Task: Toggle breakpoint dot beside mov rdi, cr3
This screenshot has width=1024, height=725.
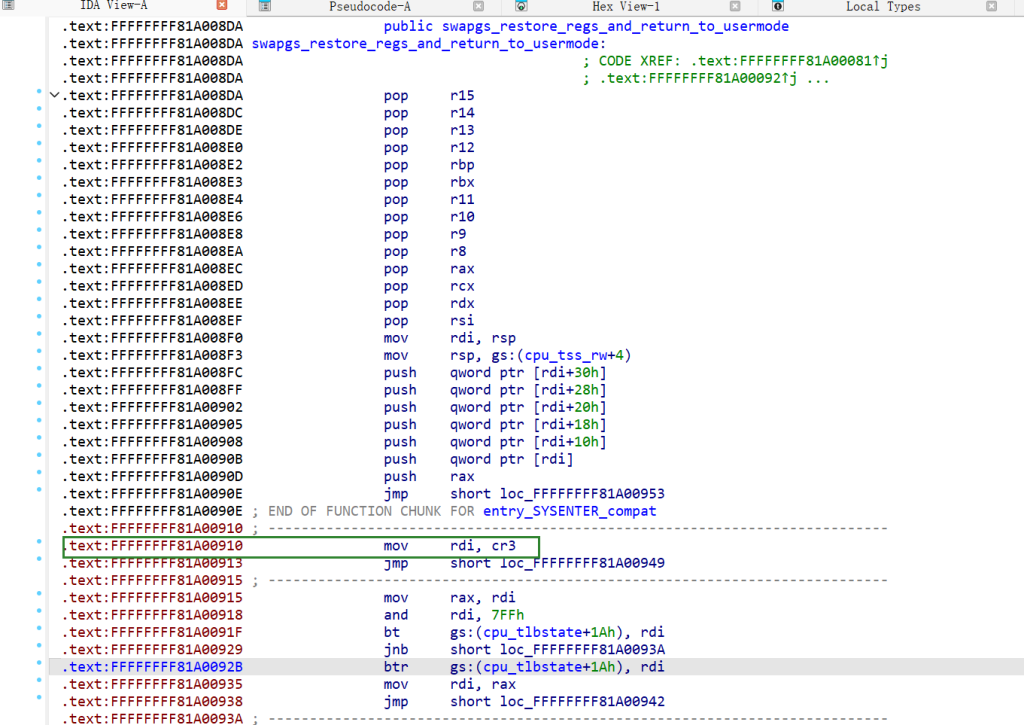Action: 39,546
